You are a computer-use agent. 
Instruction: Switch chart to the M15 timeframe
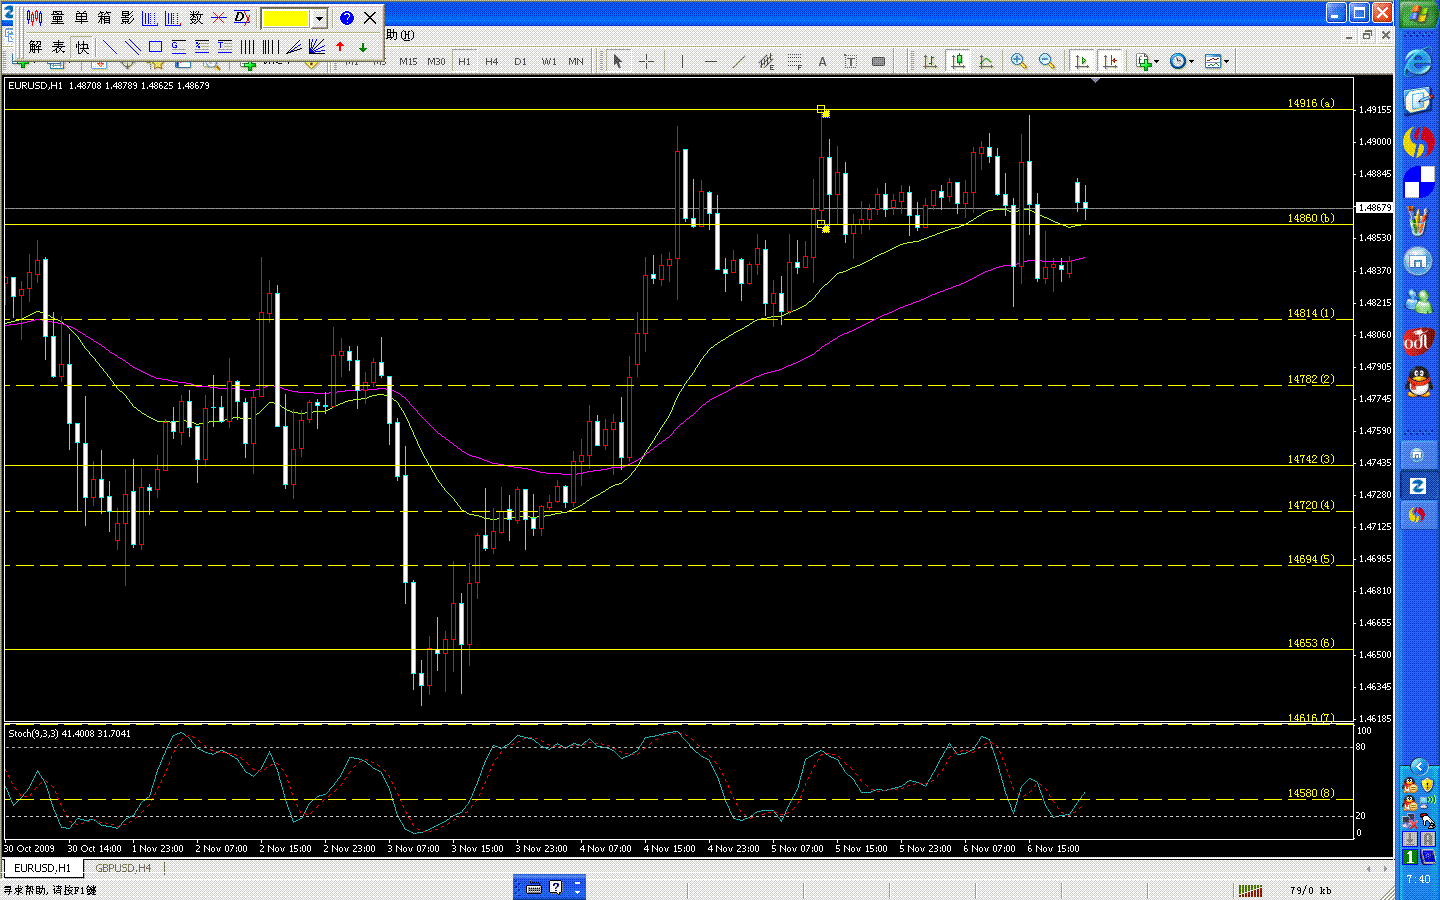(x=408, y=62)
